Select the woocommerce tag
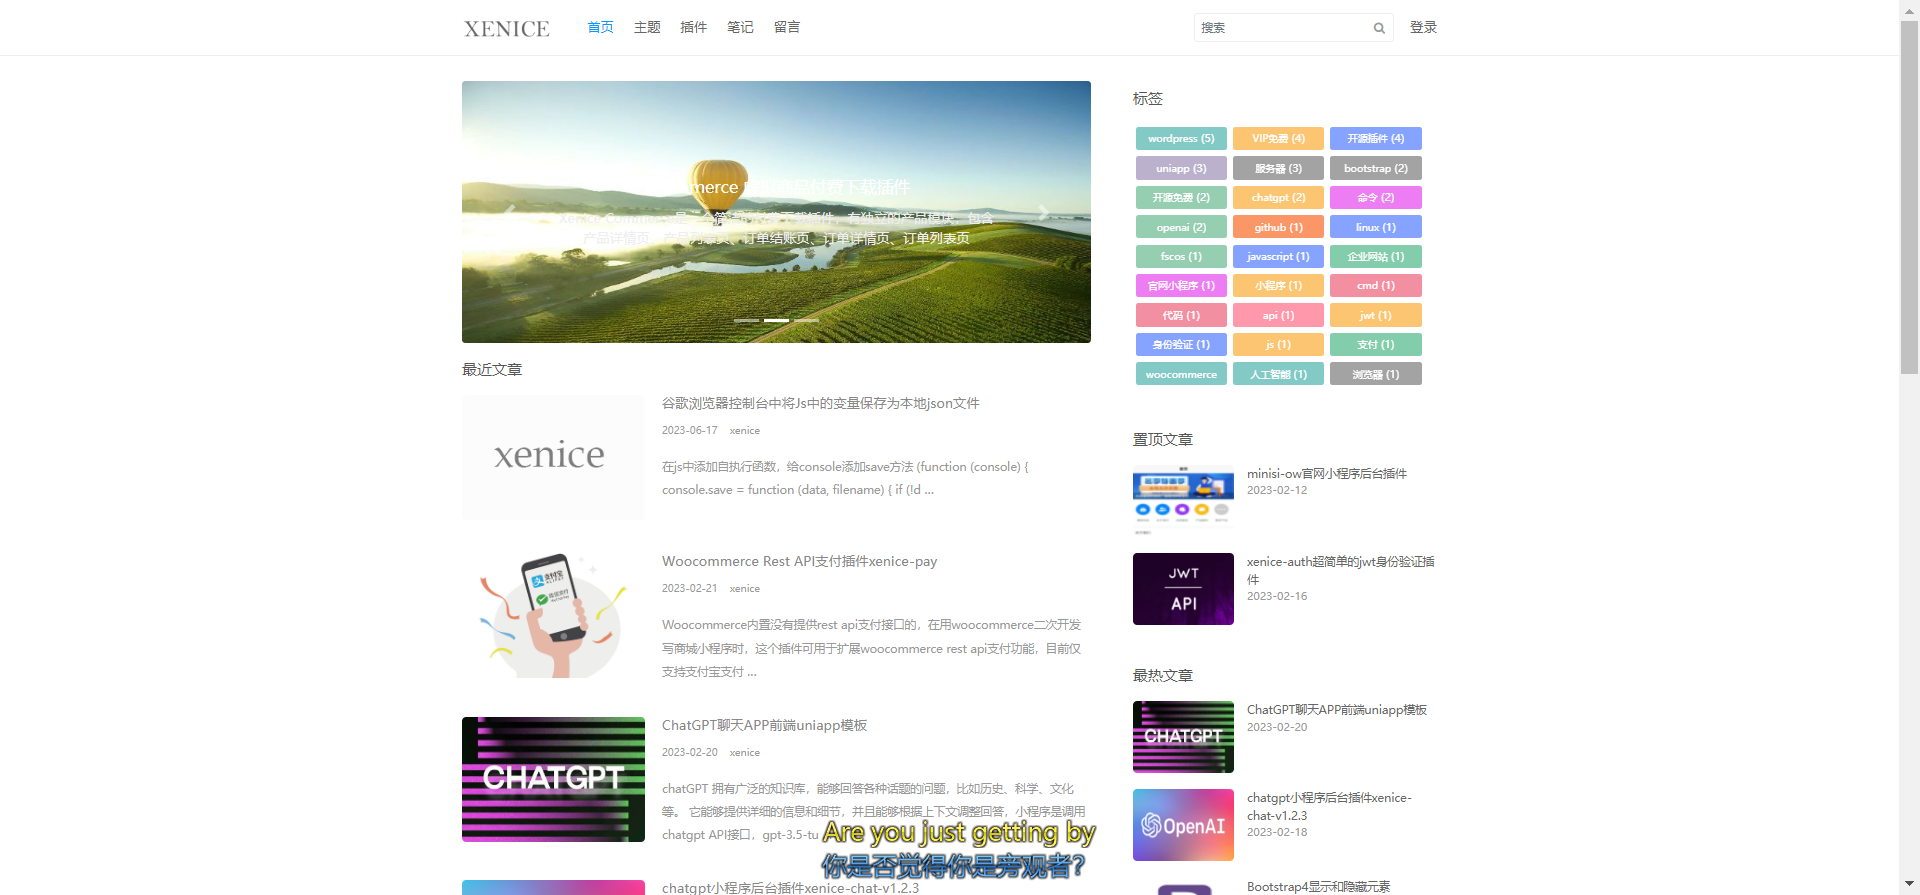This screenshot has width=1920, height=895. 1181,375
